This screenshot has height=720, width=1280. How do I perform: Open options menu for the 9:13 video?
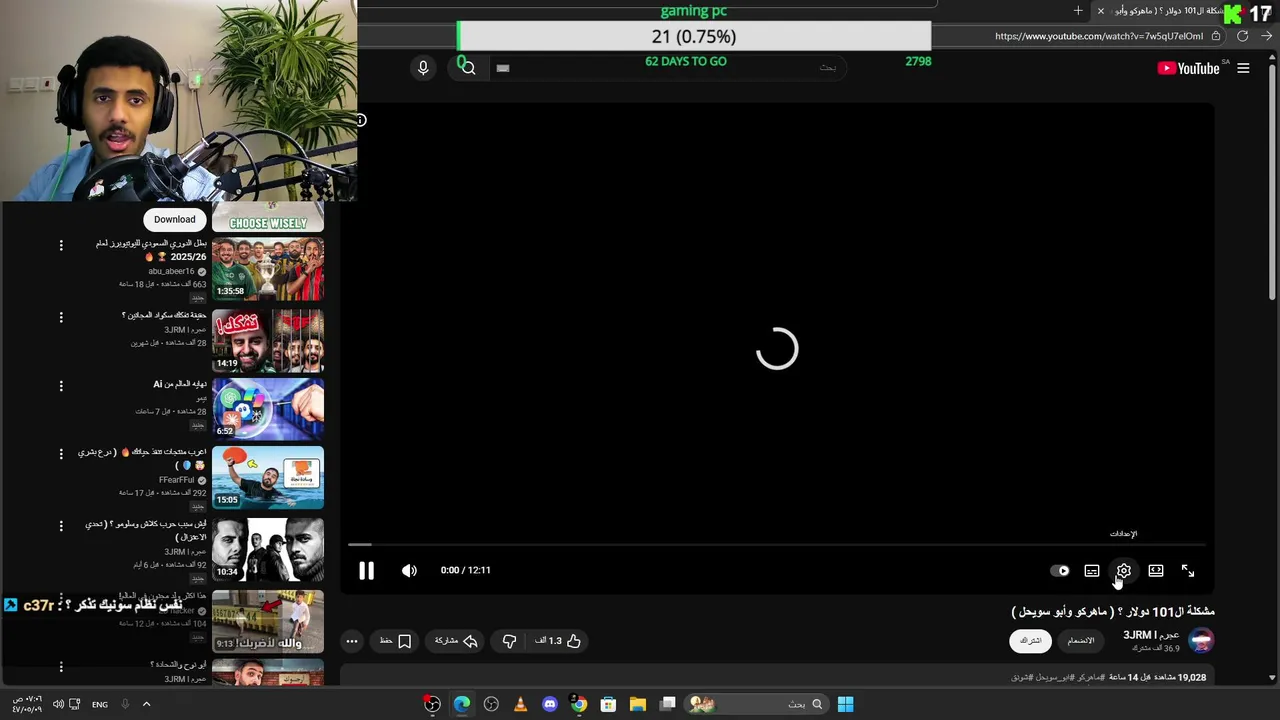(61, 597)
